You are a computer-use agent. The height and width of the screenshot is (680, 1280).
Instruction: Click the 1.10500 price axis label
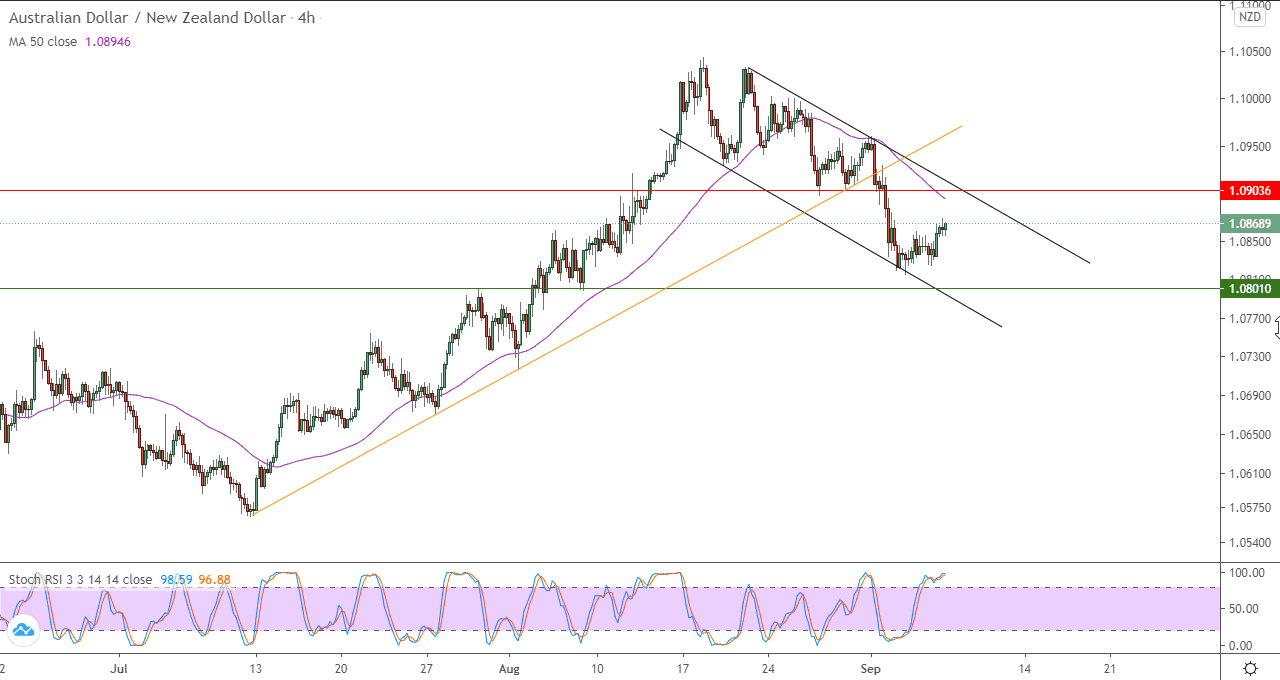coord(1251,51)
